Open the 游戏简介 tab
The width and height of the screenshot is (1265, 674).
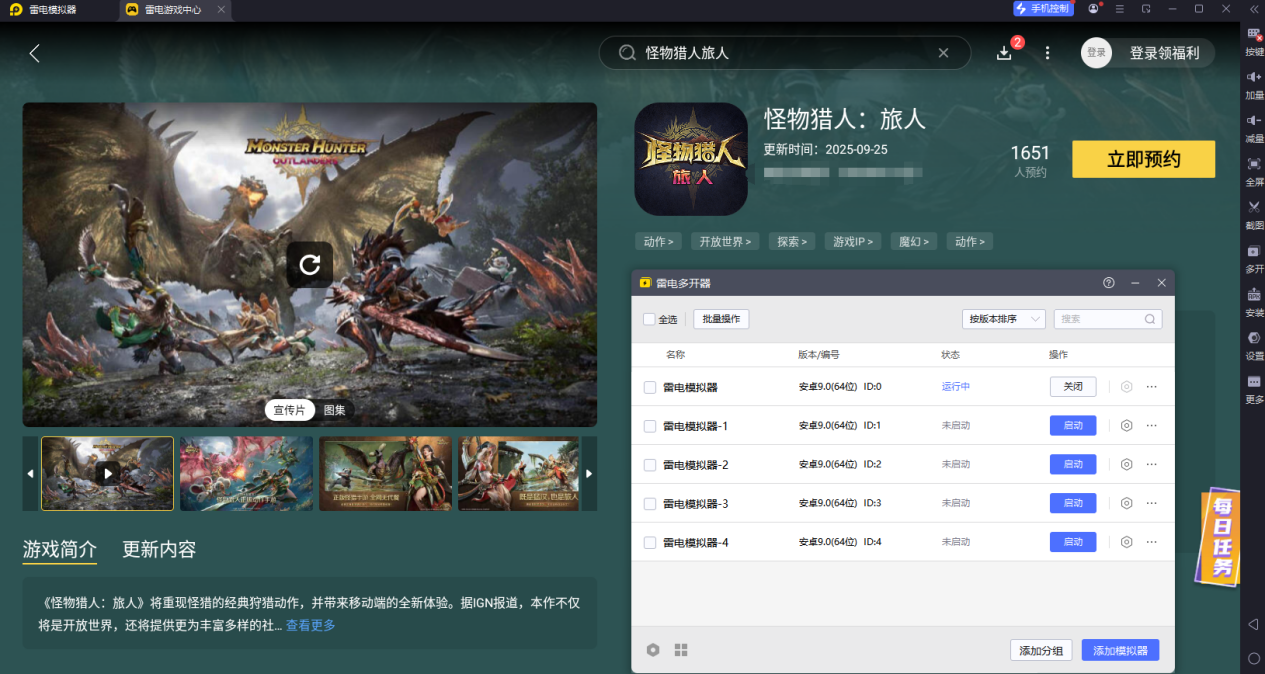60,549
